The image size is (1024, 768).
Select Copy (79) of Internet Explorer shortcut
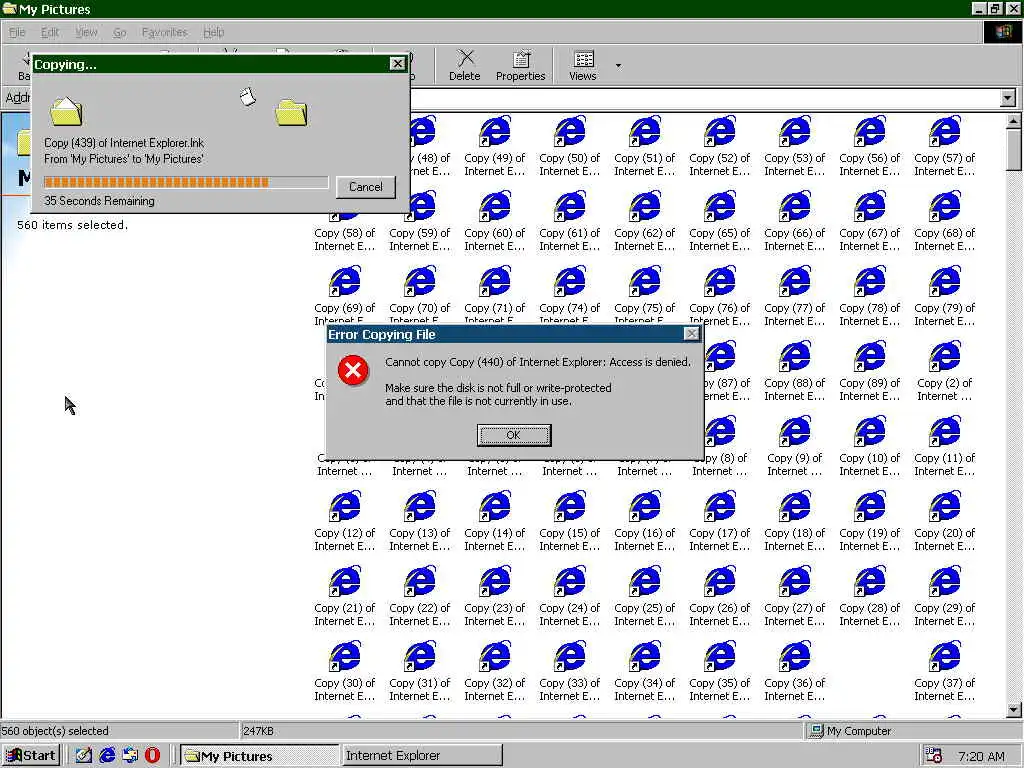pos(944,296)
